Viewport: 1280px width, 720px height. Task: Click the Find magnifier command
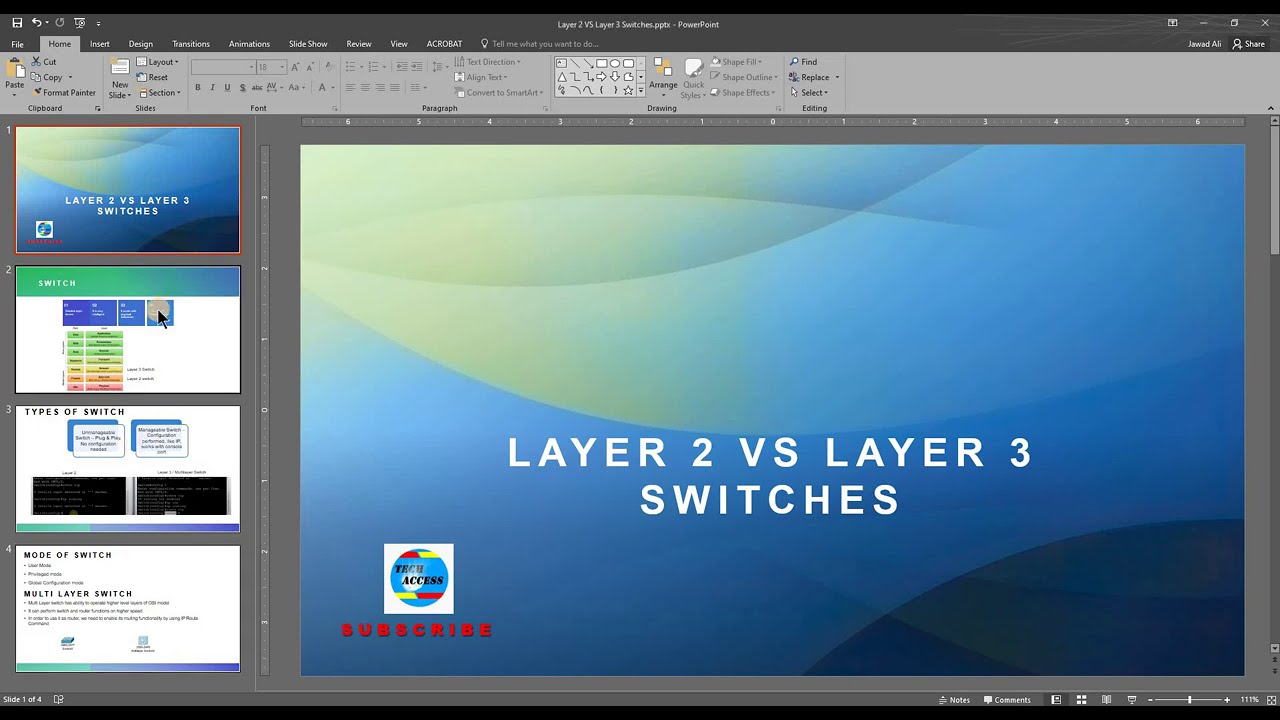803,62
